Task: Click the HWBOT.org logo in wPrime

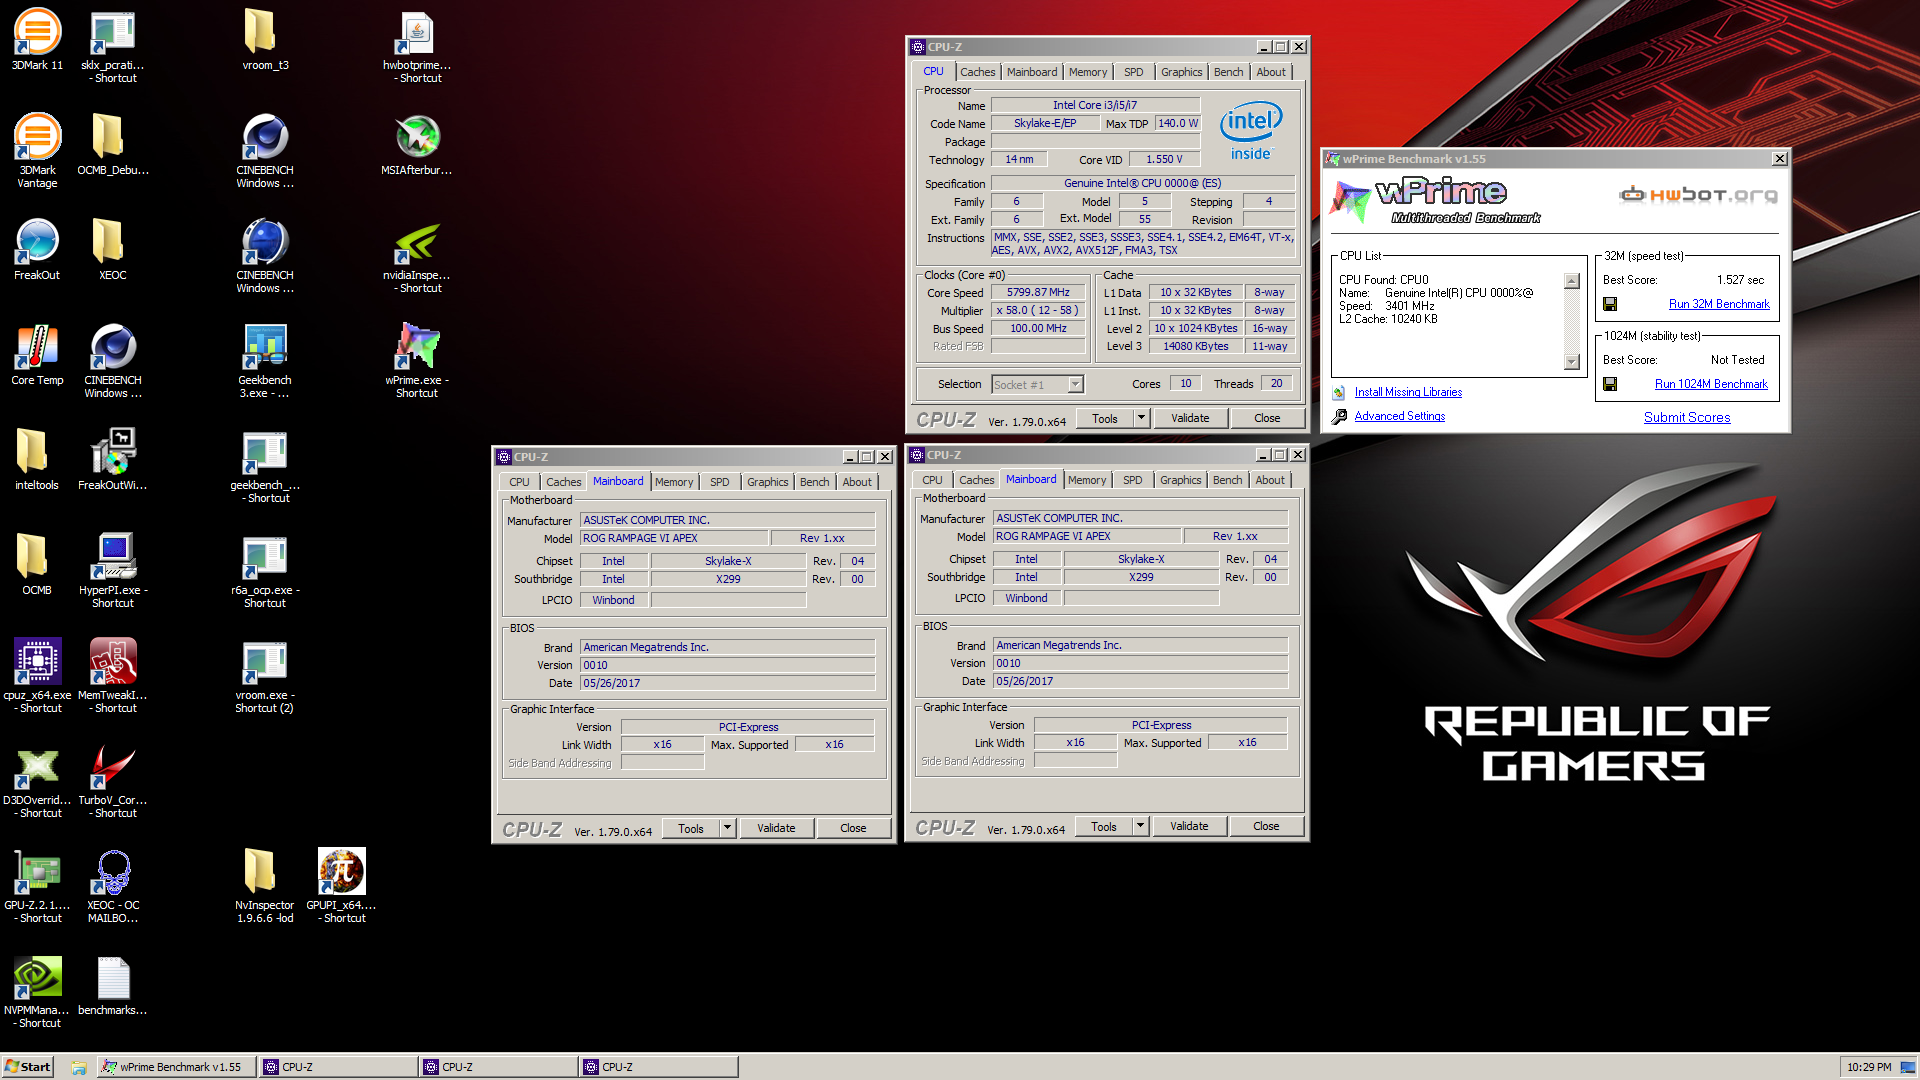Action: (x=1699, y=194)
